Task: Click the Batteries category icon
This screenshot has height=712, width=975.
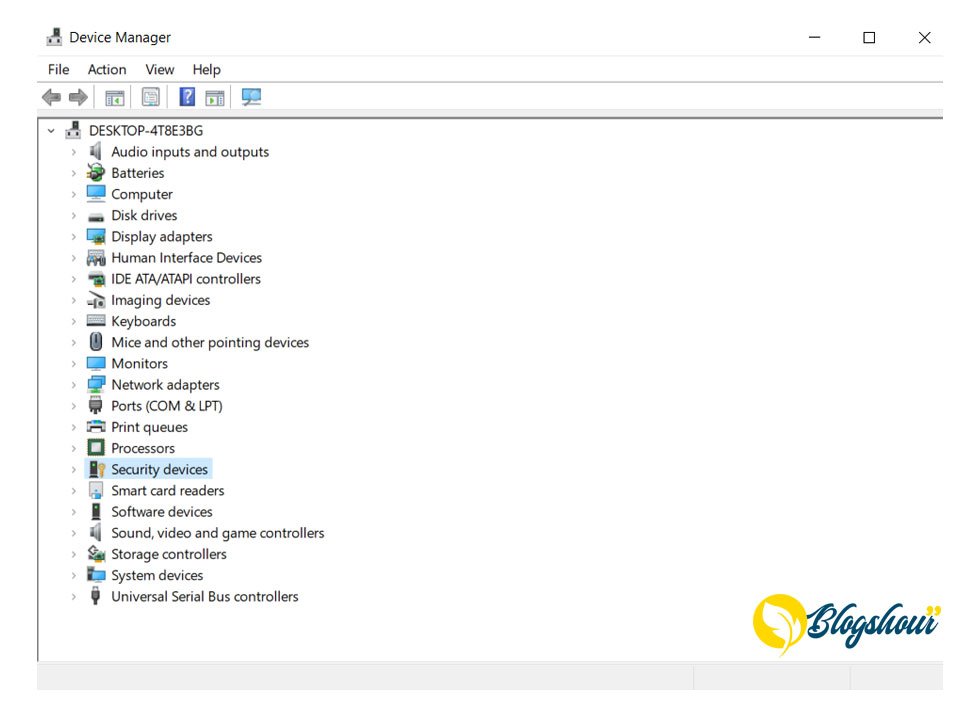Action: coord(96,172)
